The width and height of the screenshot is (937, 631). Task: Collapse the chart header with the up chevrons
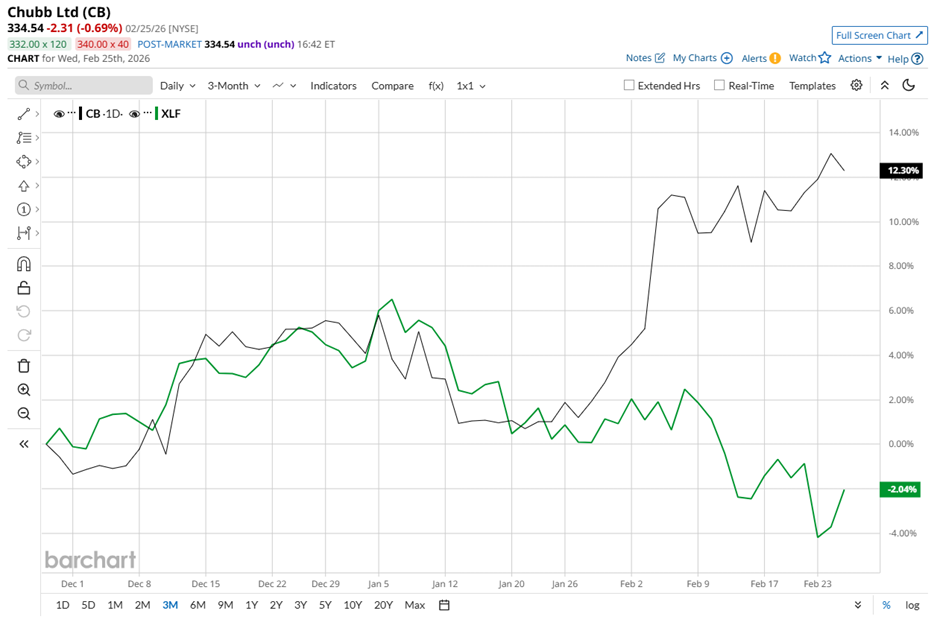(x=885, y=85)
